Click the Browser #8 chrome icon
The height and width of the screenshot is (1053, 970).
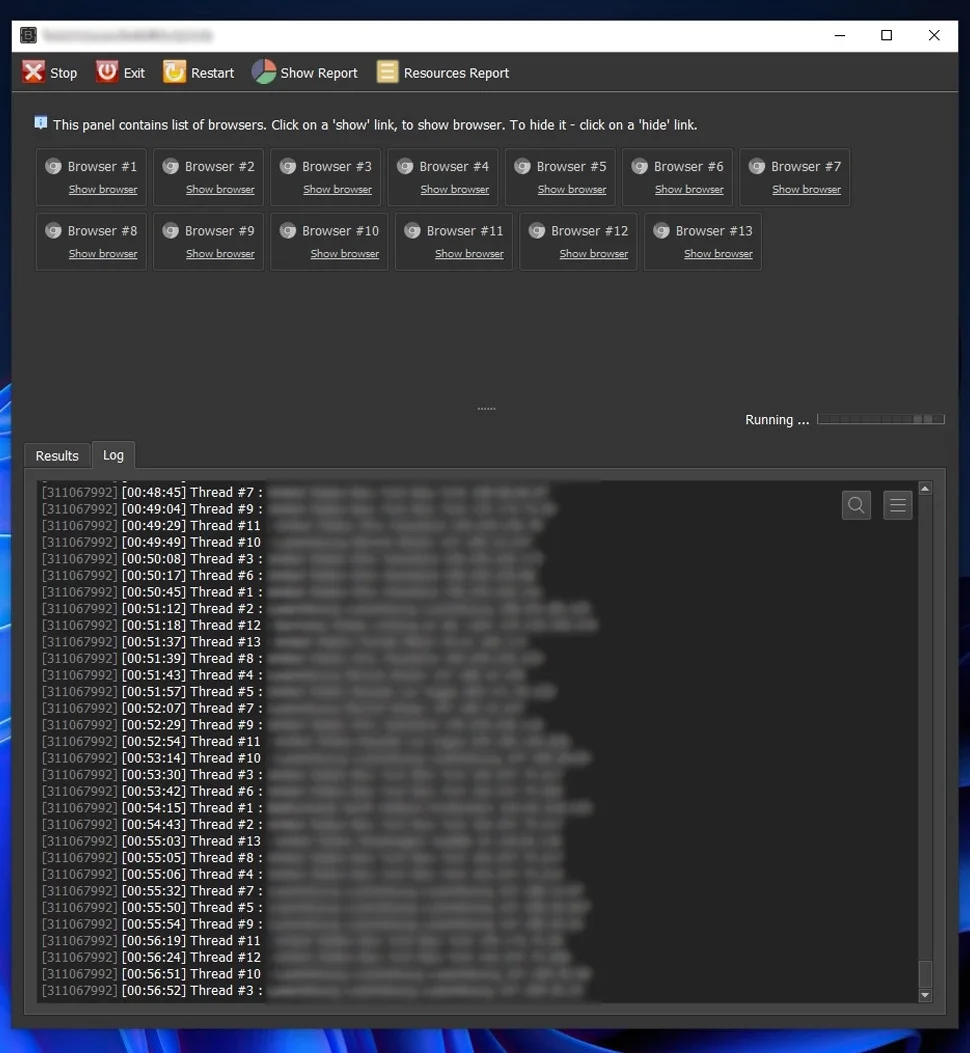(x=53, y=231)
